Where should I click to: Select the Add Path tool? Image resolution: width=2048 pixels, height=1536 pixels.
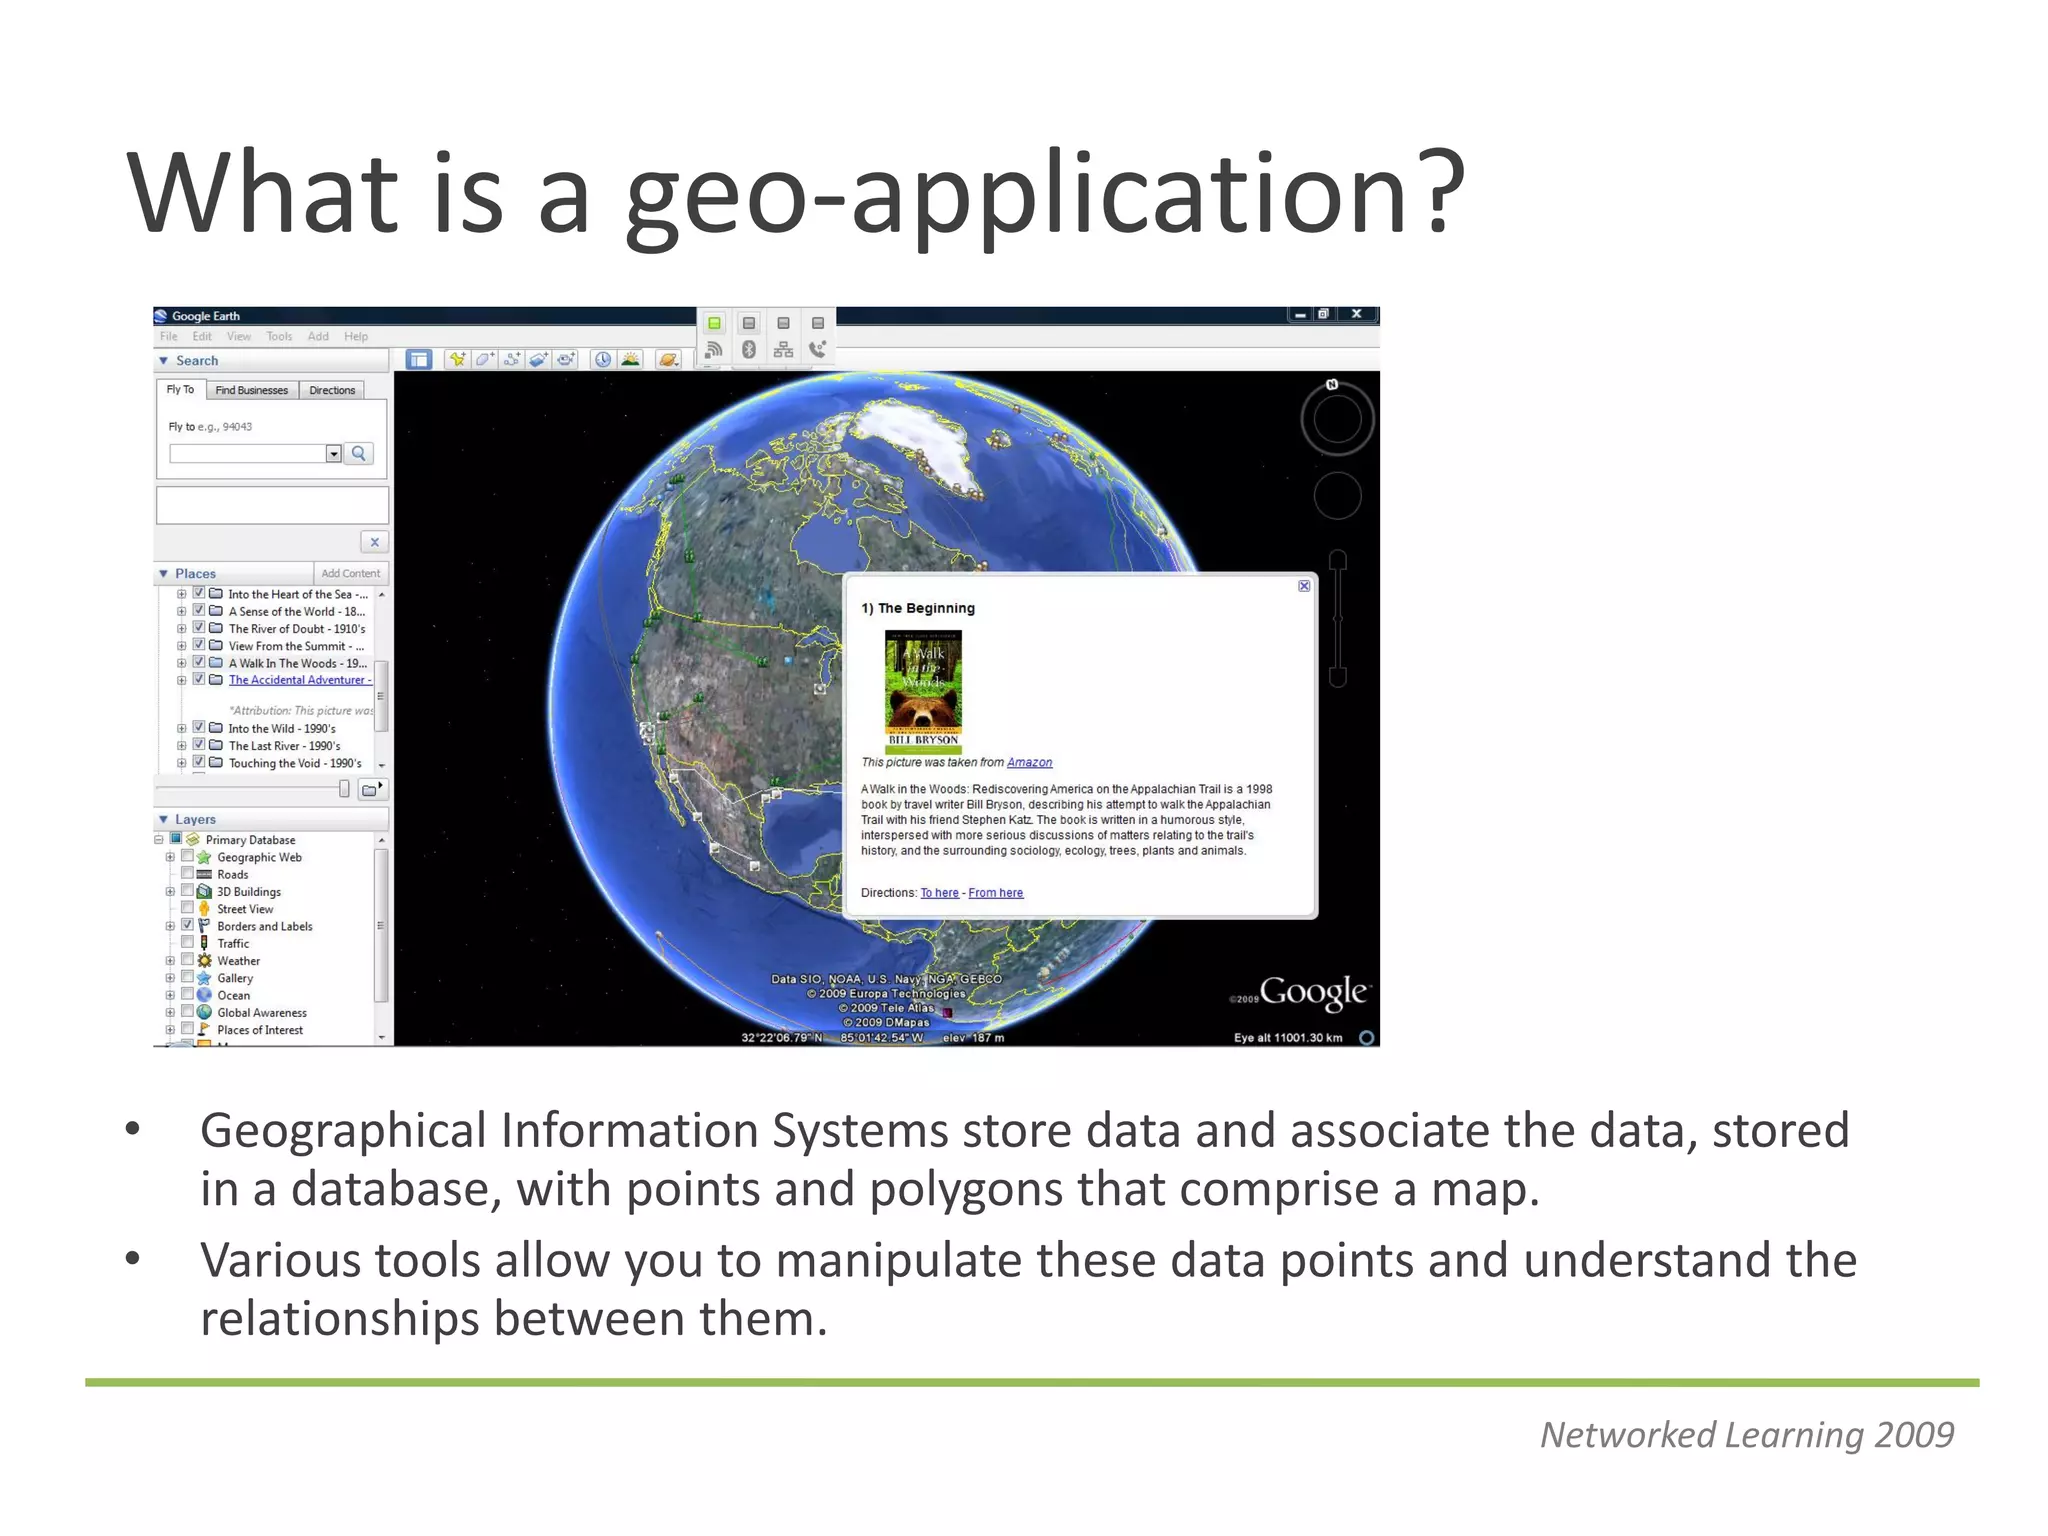[512, 359]
